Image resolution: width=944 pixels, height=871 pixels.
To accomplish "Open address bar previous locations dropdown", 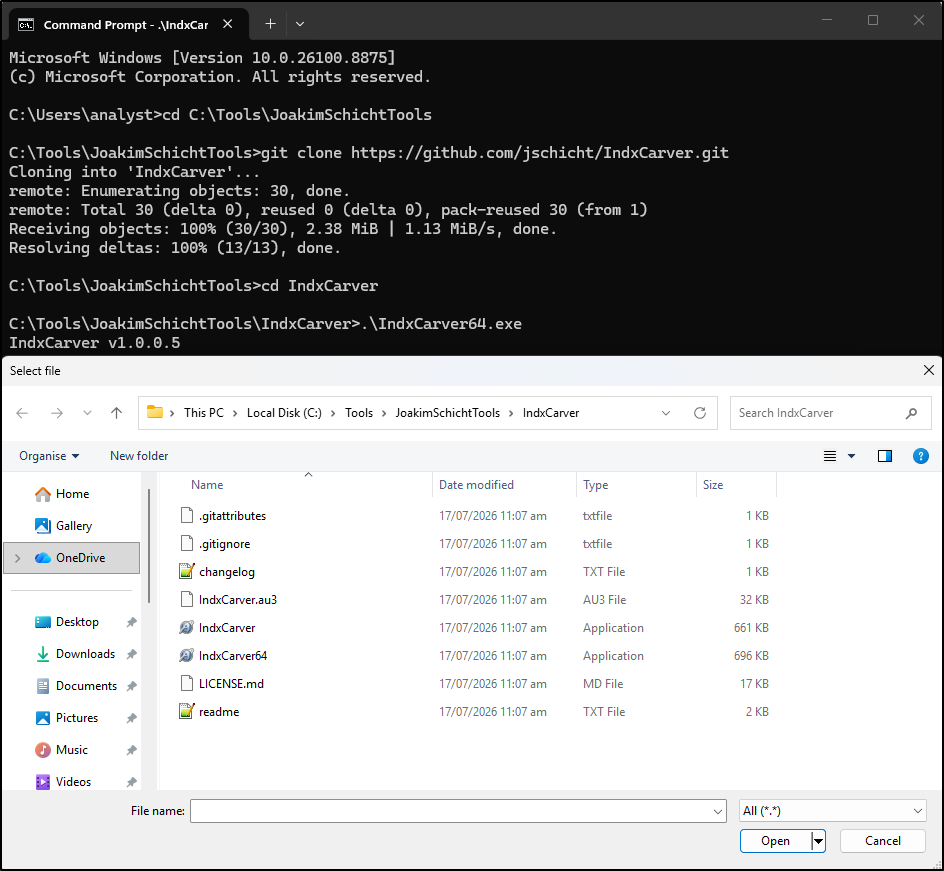I will (x=666, y=413).
